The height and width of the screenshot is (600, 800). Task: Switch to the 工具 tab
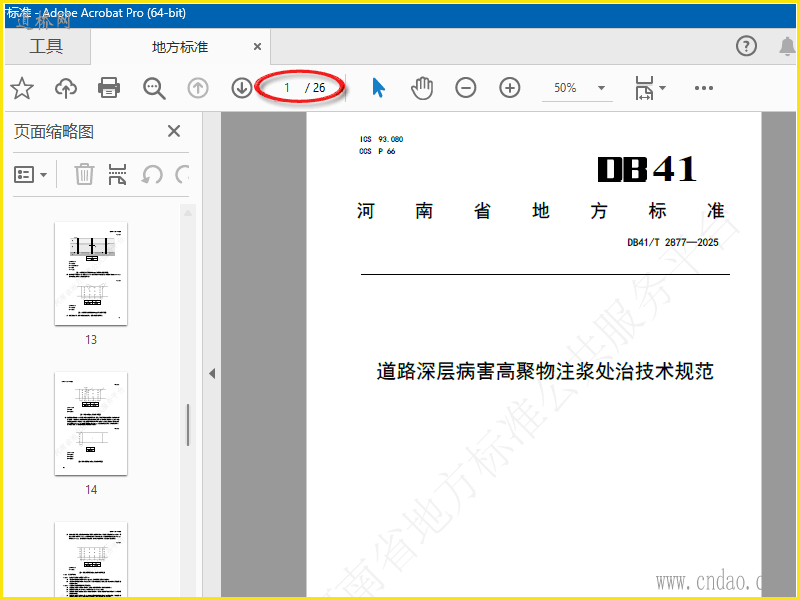point(46,46)
